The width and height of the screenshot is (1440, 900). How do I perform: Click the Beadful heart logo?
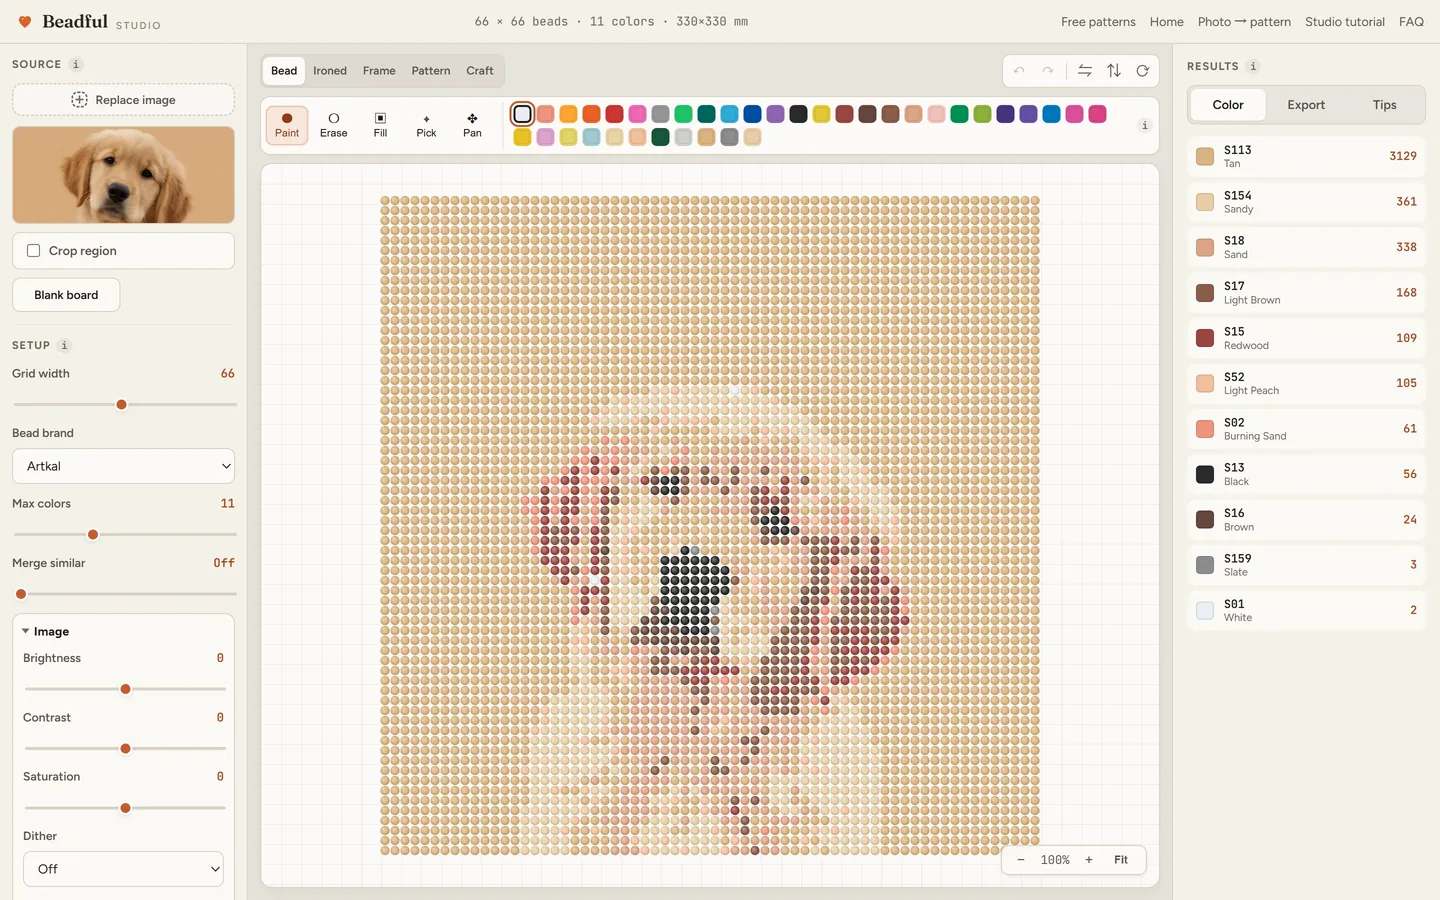25,21
